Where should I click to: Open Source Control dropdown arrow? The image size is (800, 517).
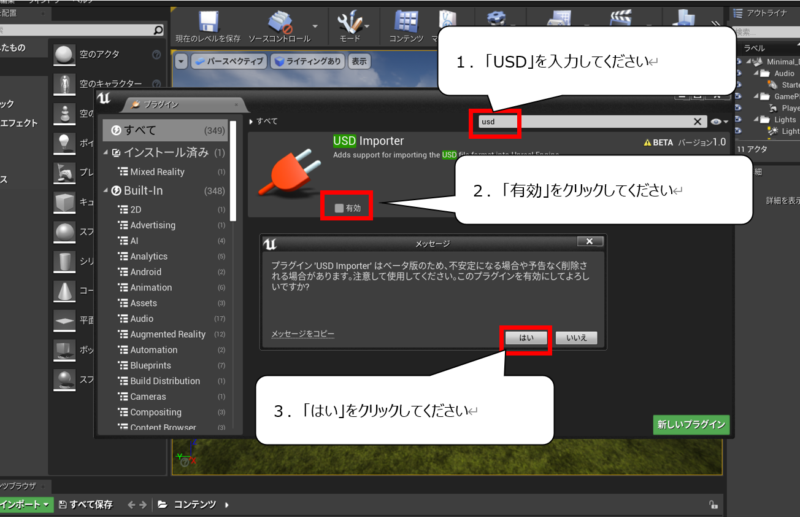point(315,26)
